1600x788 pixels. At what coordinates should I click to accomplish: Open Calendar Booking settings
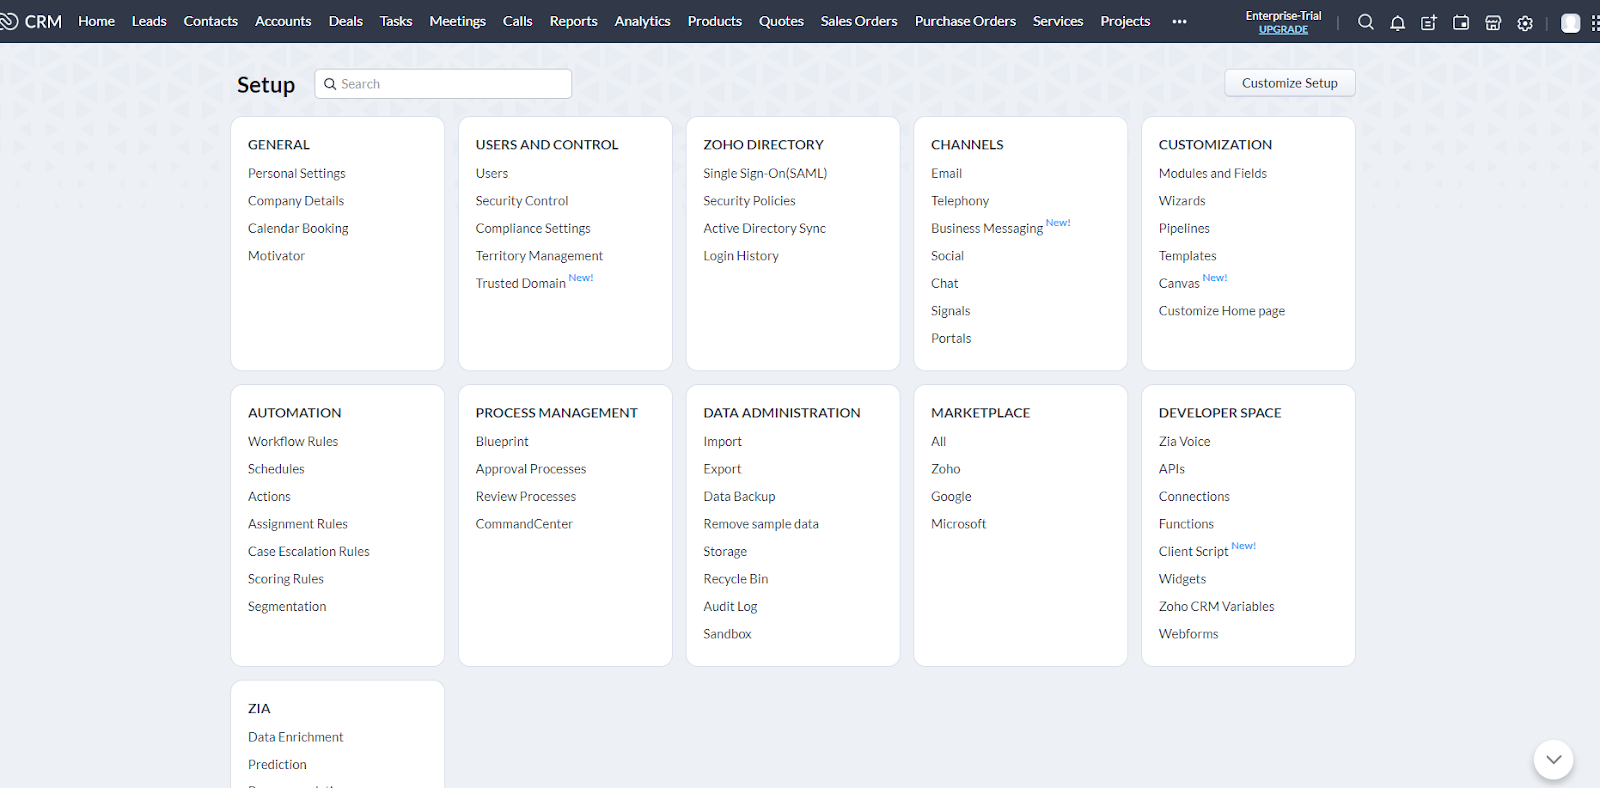pos(298,228)
